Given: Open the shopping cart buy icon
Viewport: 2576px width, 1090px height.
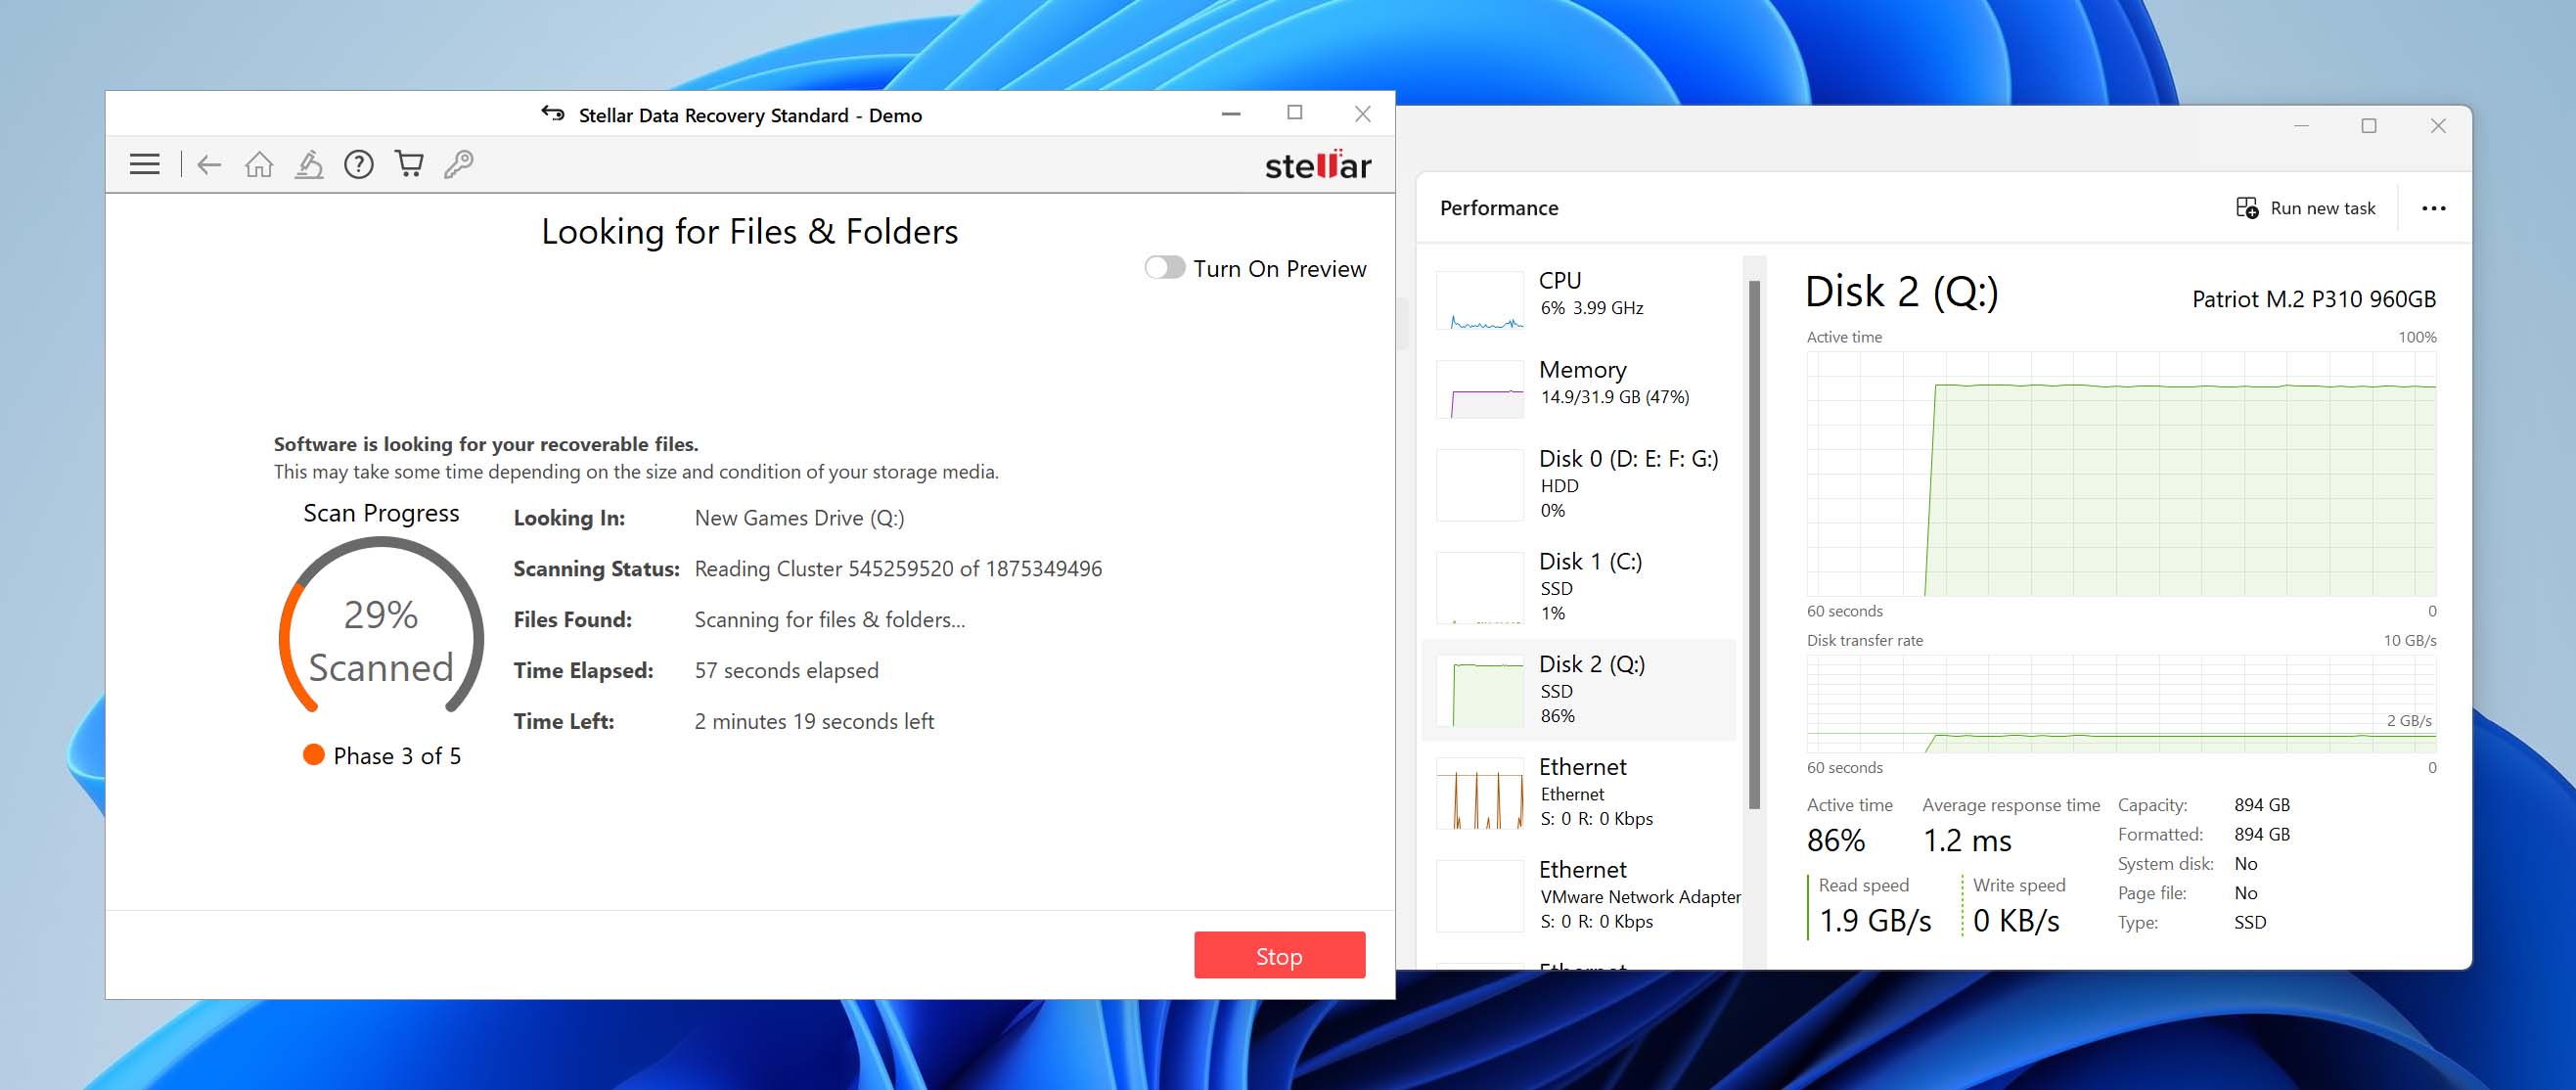Looking at the screenshot, I should [x=409, y=164].
